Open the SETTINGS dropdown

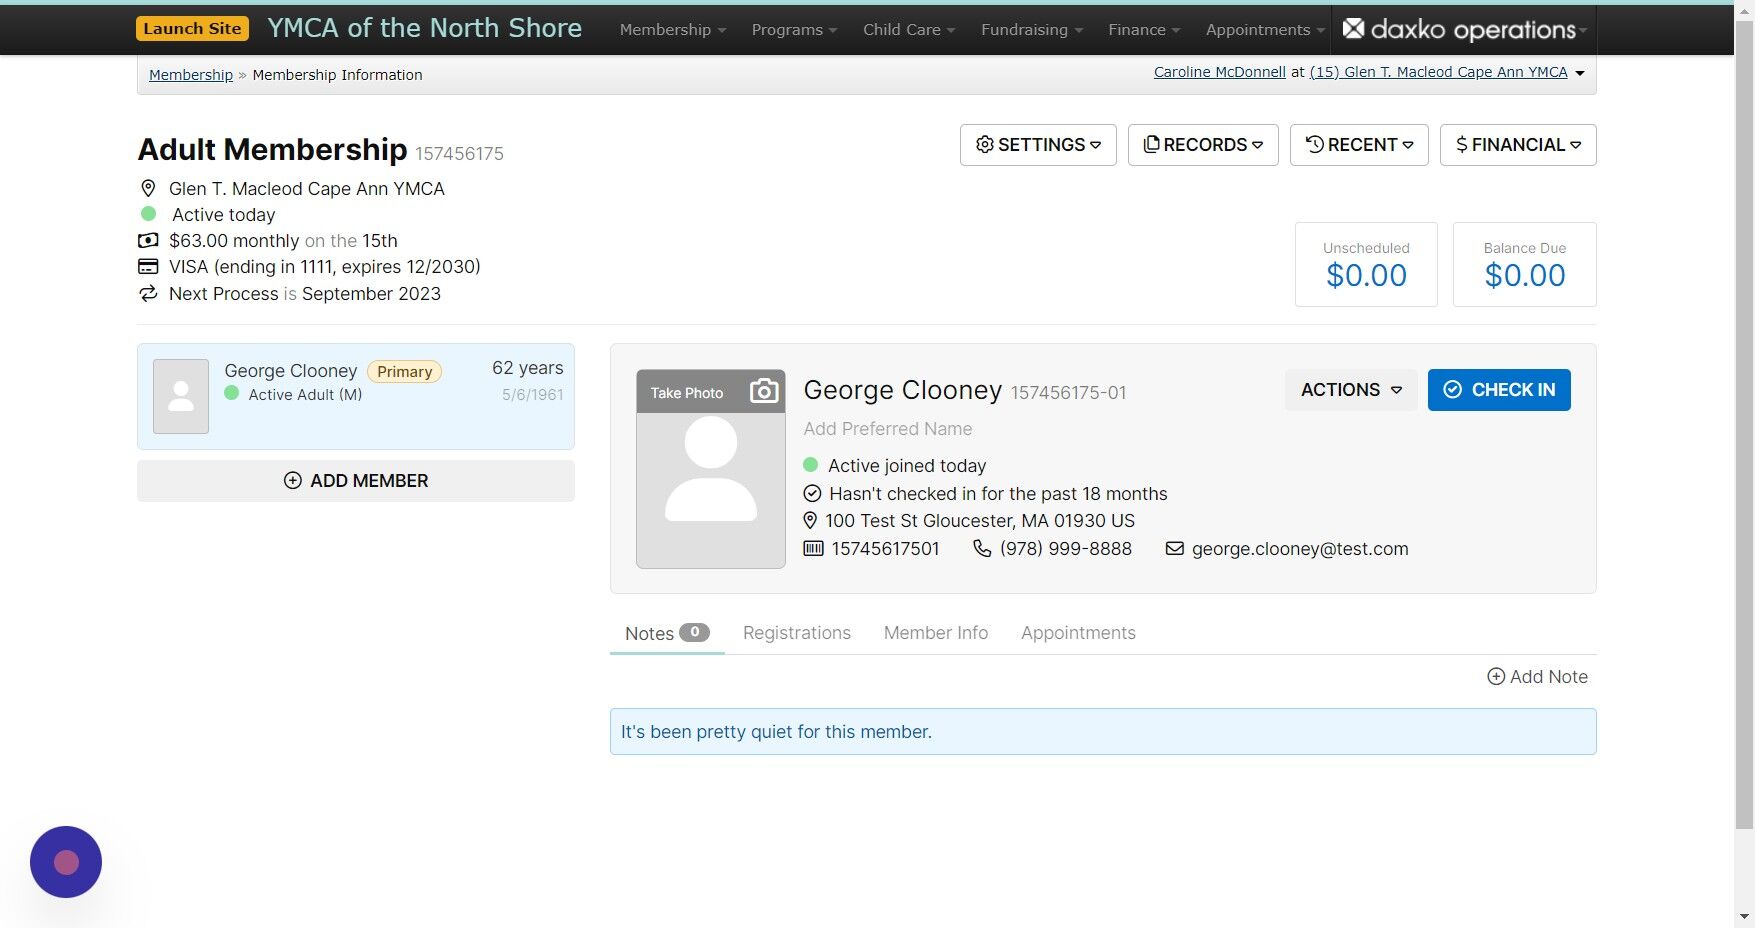click(1038, 145)
